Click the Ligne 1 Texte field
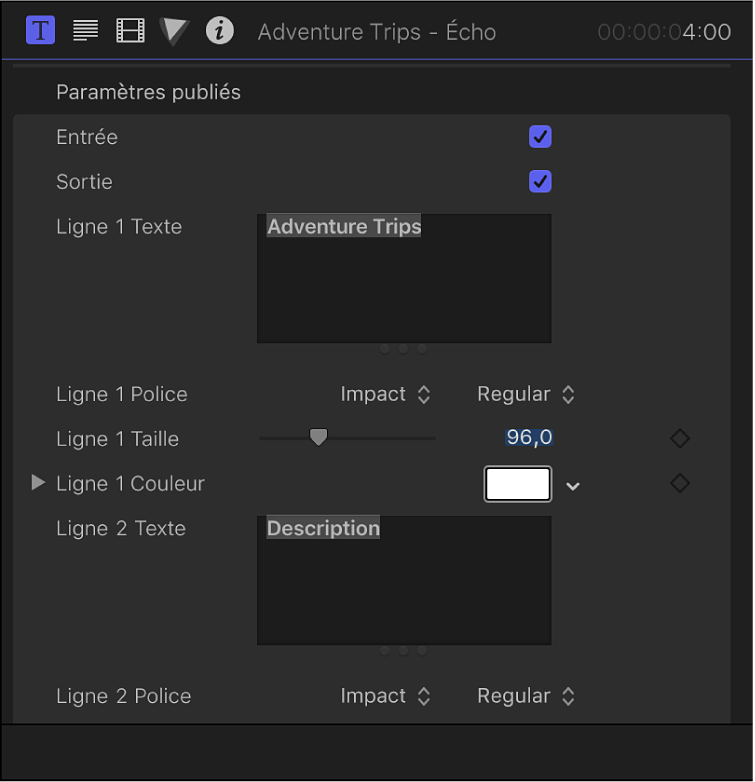Screen dimensions: 755x782 (x=404, y=278)
